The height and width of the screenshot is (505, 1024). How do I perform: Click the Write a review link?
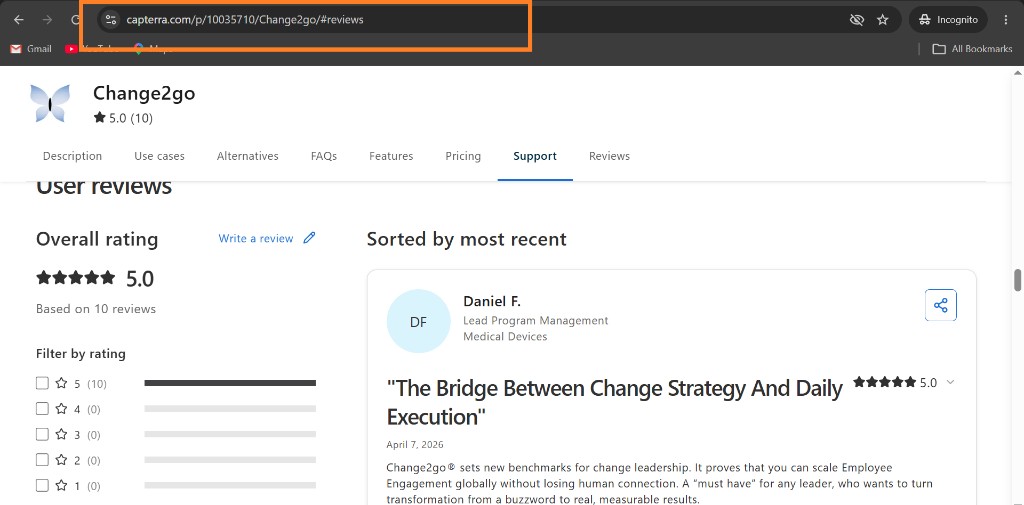click(256, 238)
